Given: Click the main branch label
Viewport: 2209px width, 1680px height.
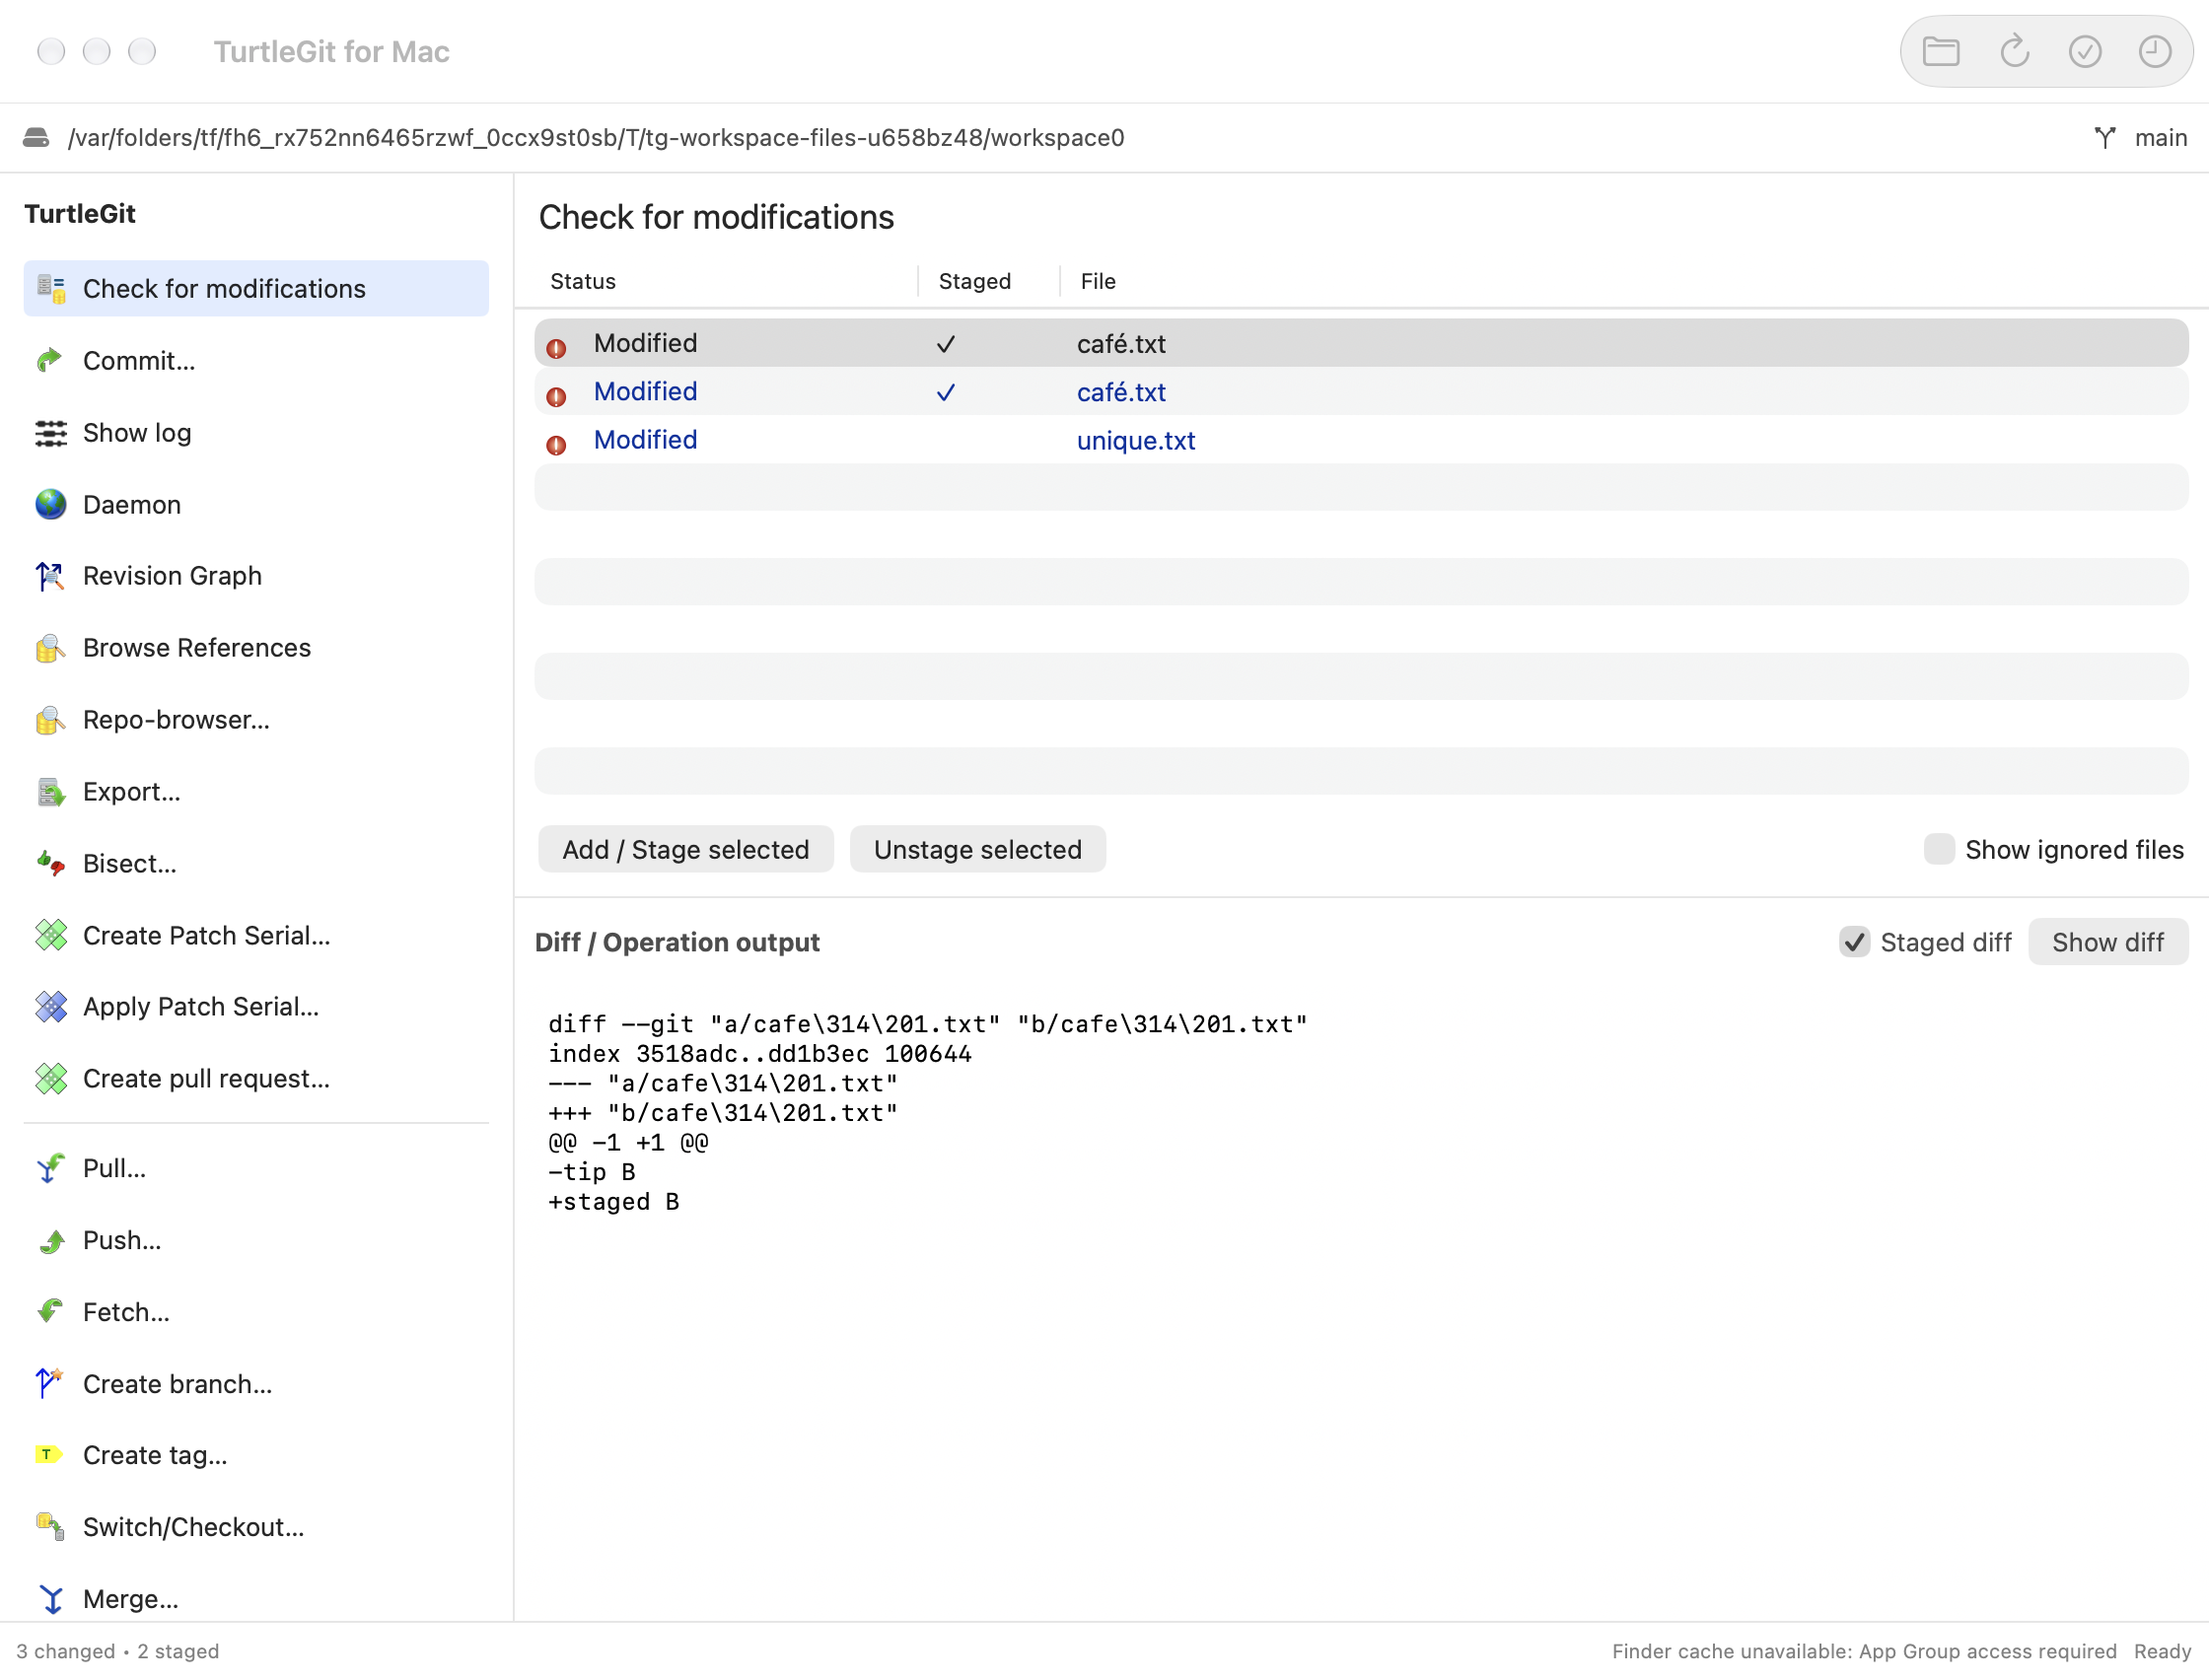Looking at the screenshot, I should click(2160, 138).
